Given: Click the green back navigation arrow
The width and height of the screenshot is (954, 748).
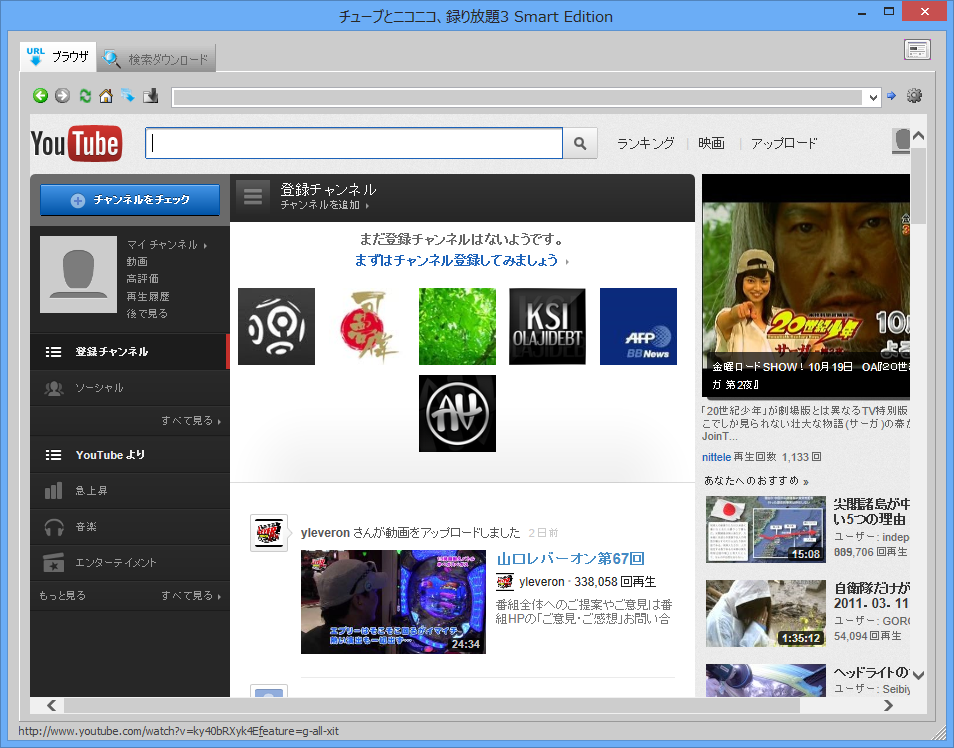Looking at the screenshot, I should click(41, 96).
